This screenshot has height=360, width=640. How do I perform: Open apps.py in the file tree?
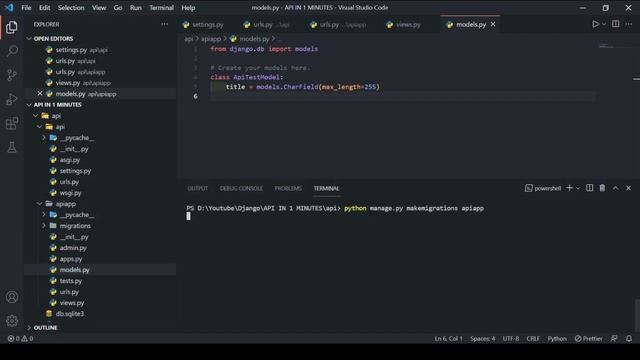click(71, 259)
